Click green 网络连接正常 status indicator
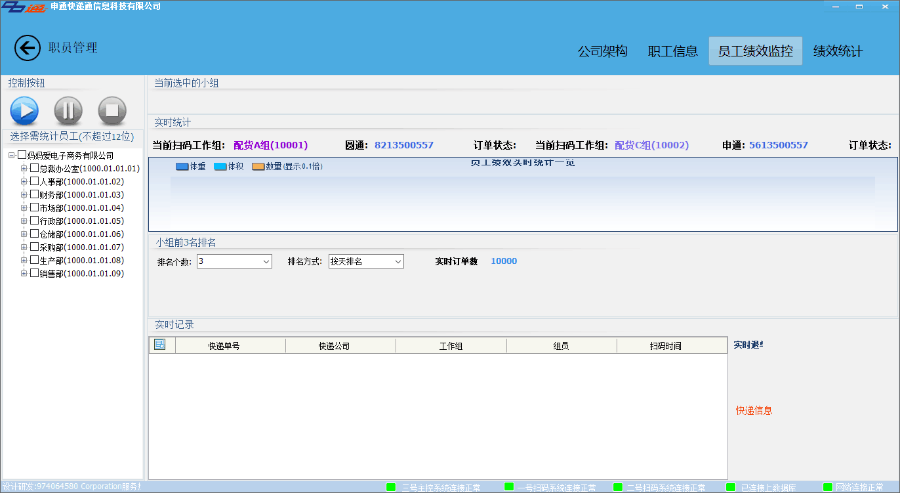 click(x=828, y=487)
